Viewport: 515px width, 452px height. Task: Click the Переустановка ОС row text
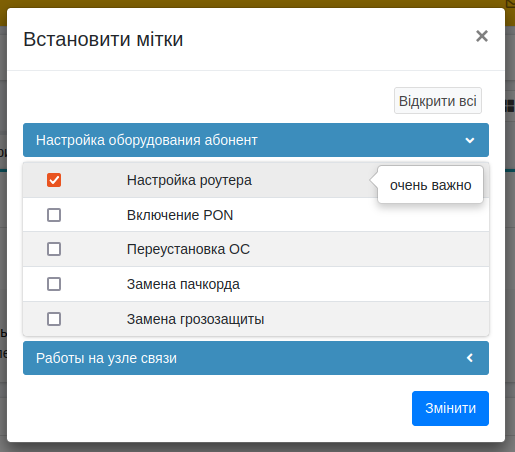pos(188,249)
